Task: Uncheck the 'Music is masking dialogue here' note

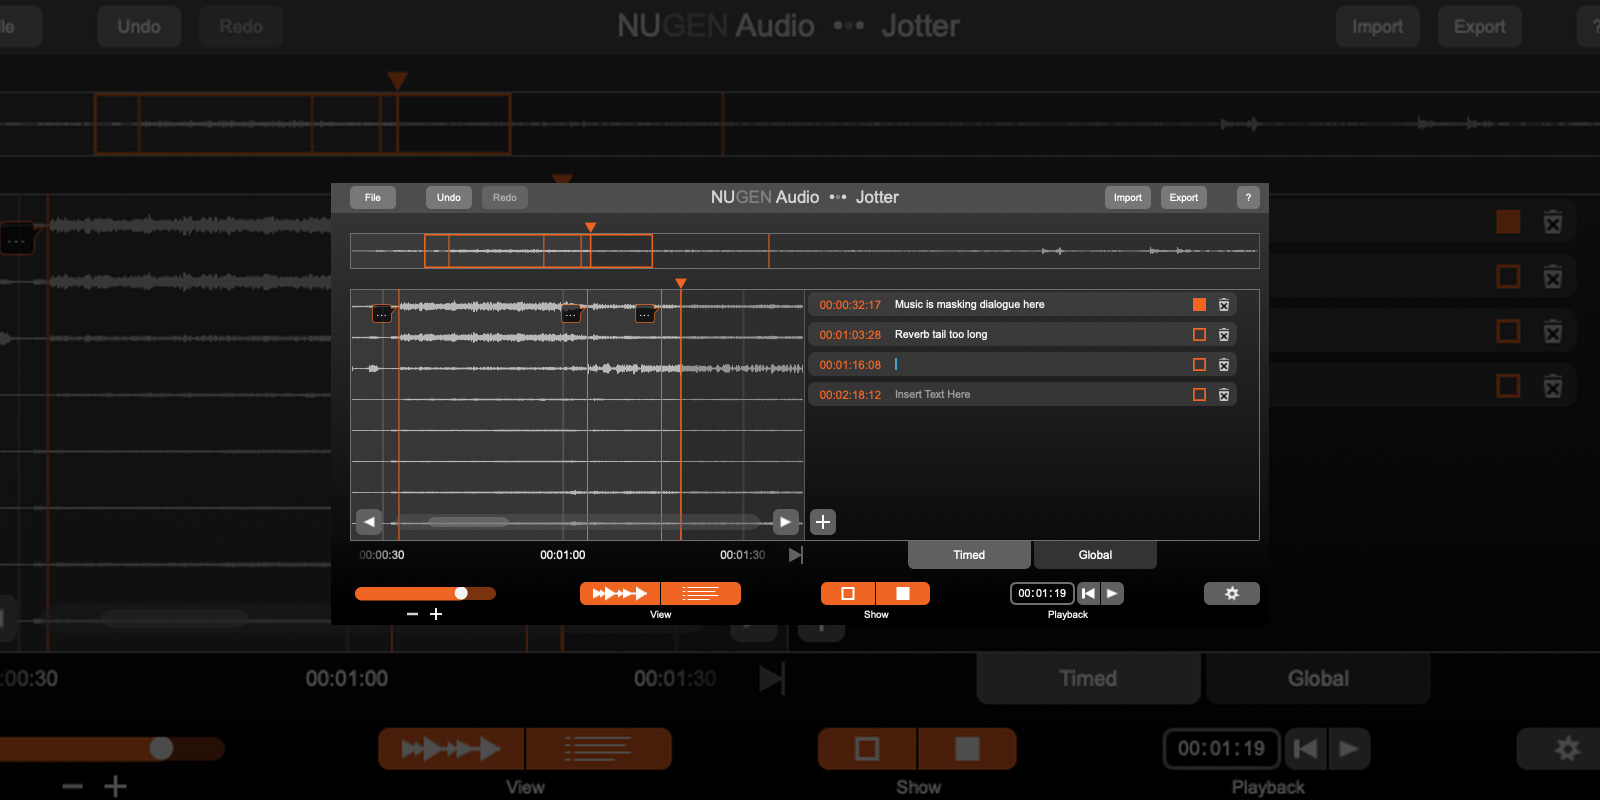Action: click(x=1199, y=305)
